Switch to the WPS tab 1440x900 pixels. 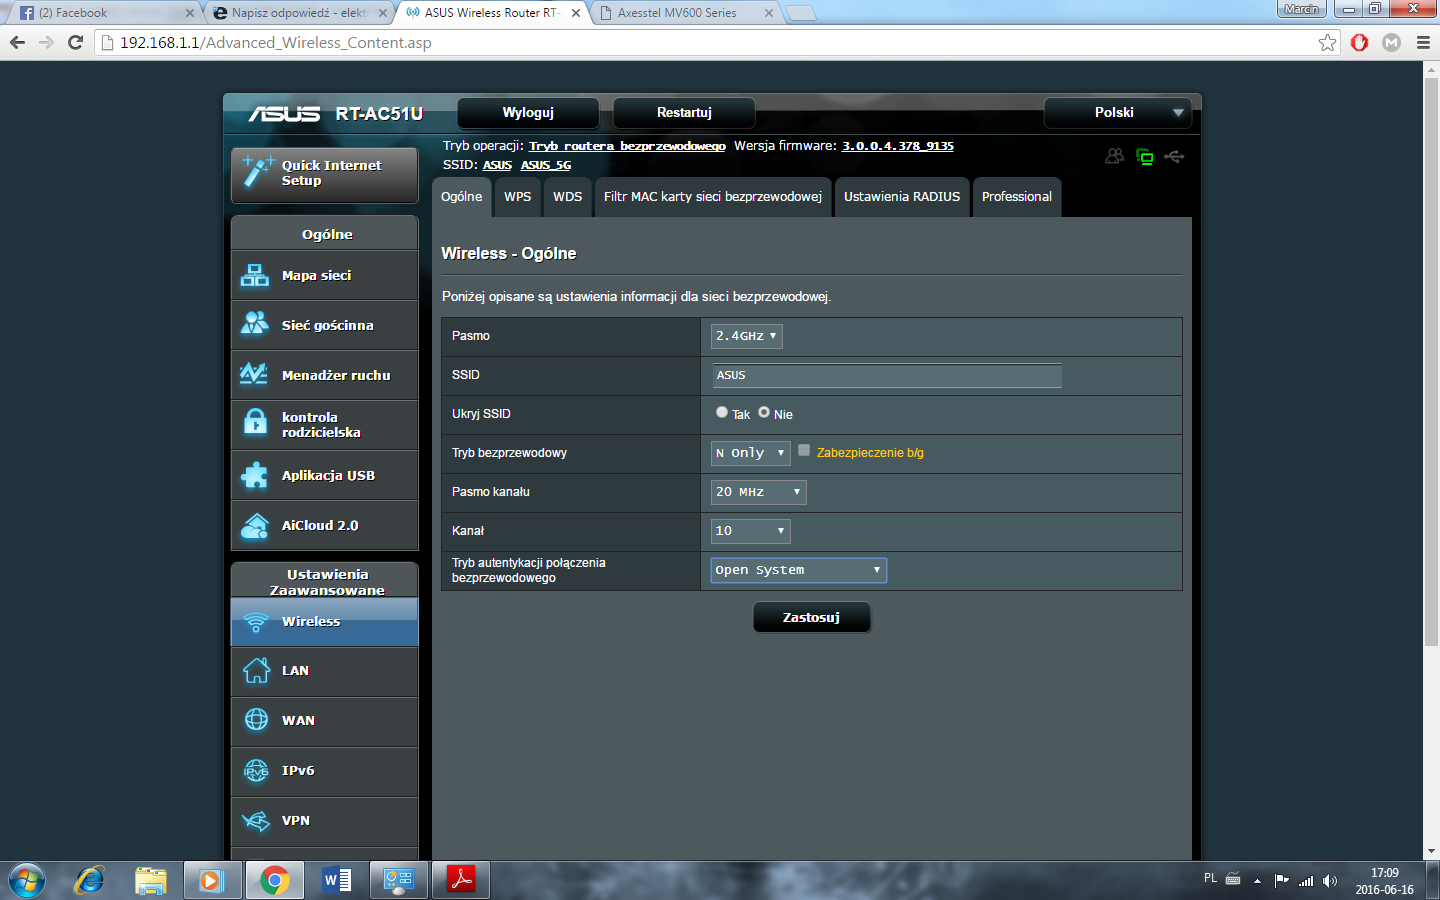tap(518, 197)
